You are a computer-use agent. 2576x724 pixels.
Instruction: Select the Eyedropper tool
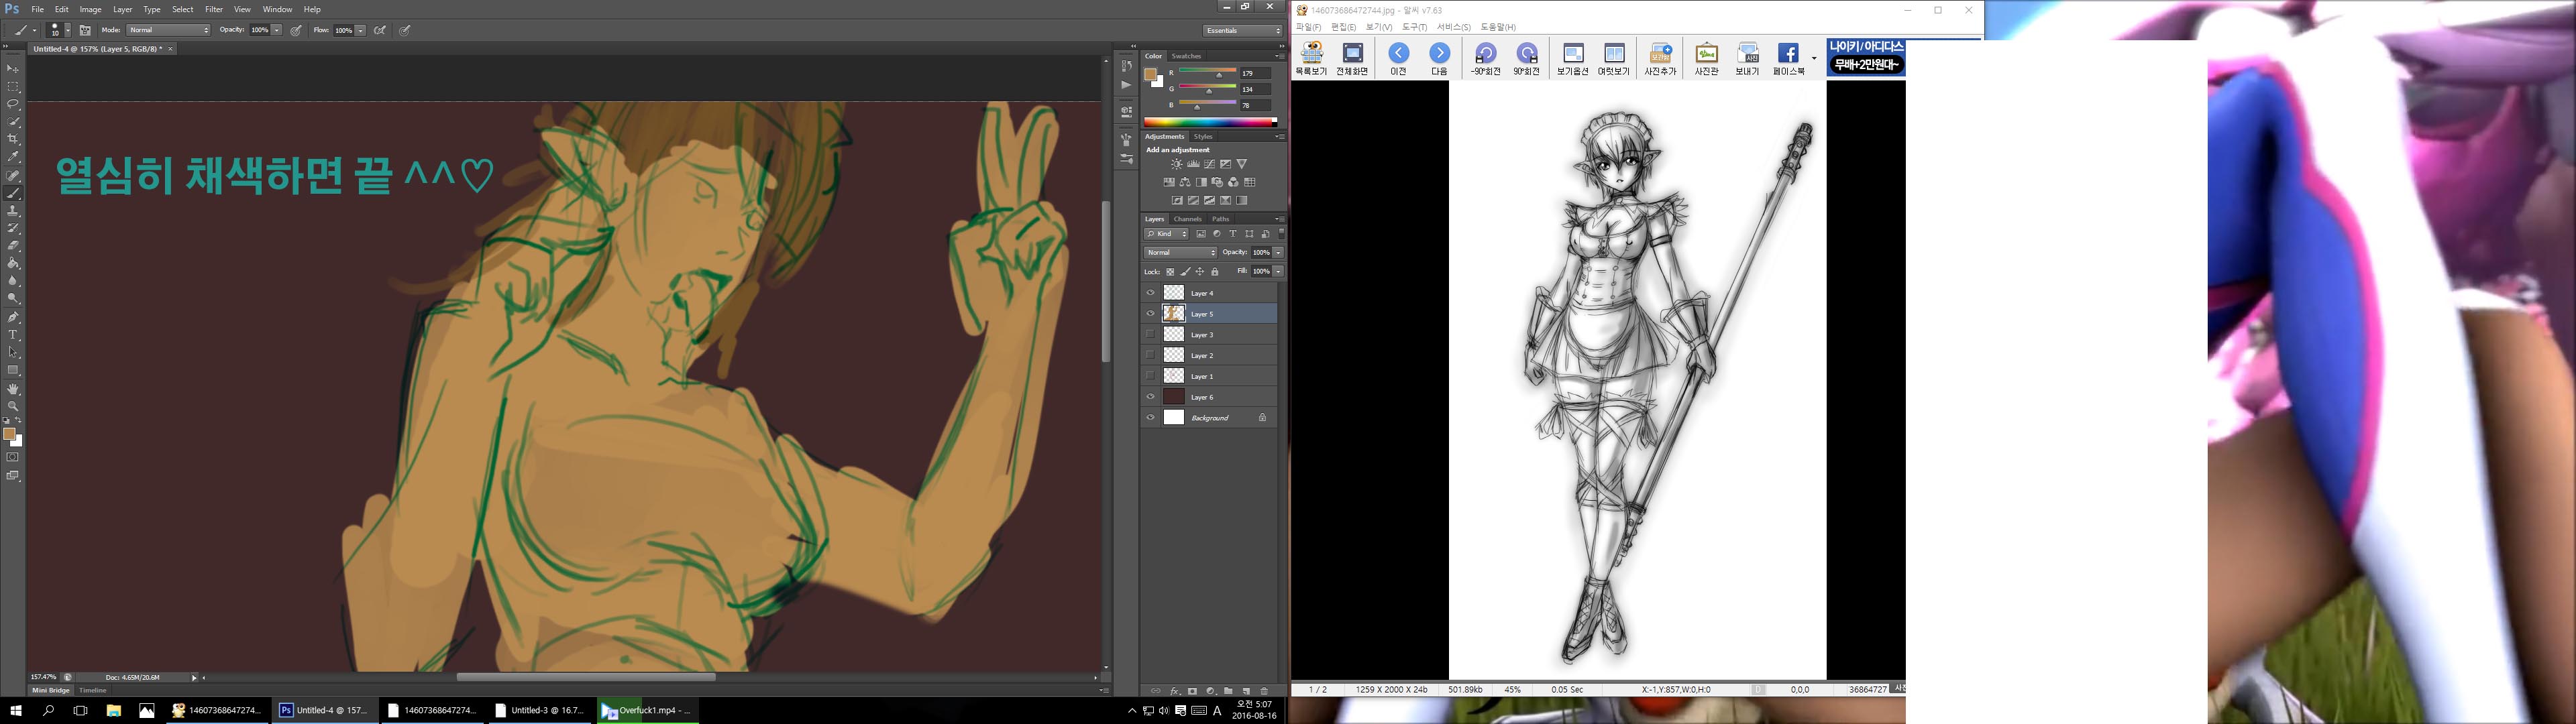[x=13, y=157]
